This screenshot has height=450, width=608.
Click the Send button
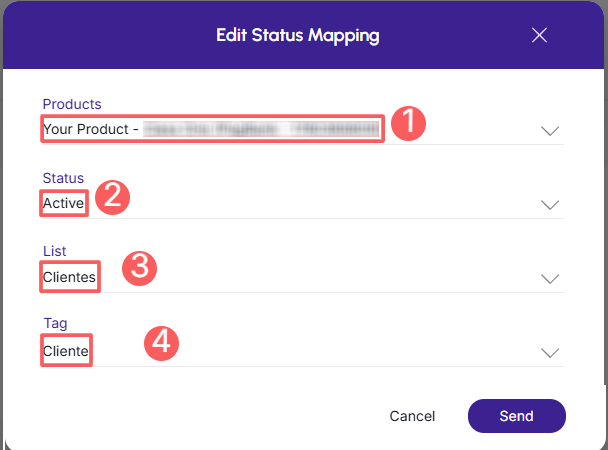point(516,416)
